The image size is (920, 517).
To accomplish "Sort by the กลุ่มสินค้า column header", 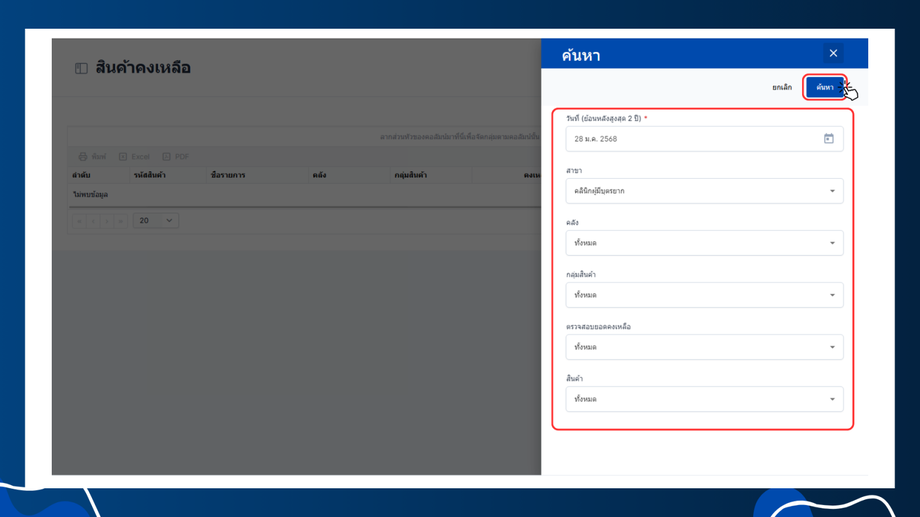I will click(410, 175).
